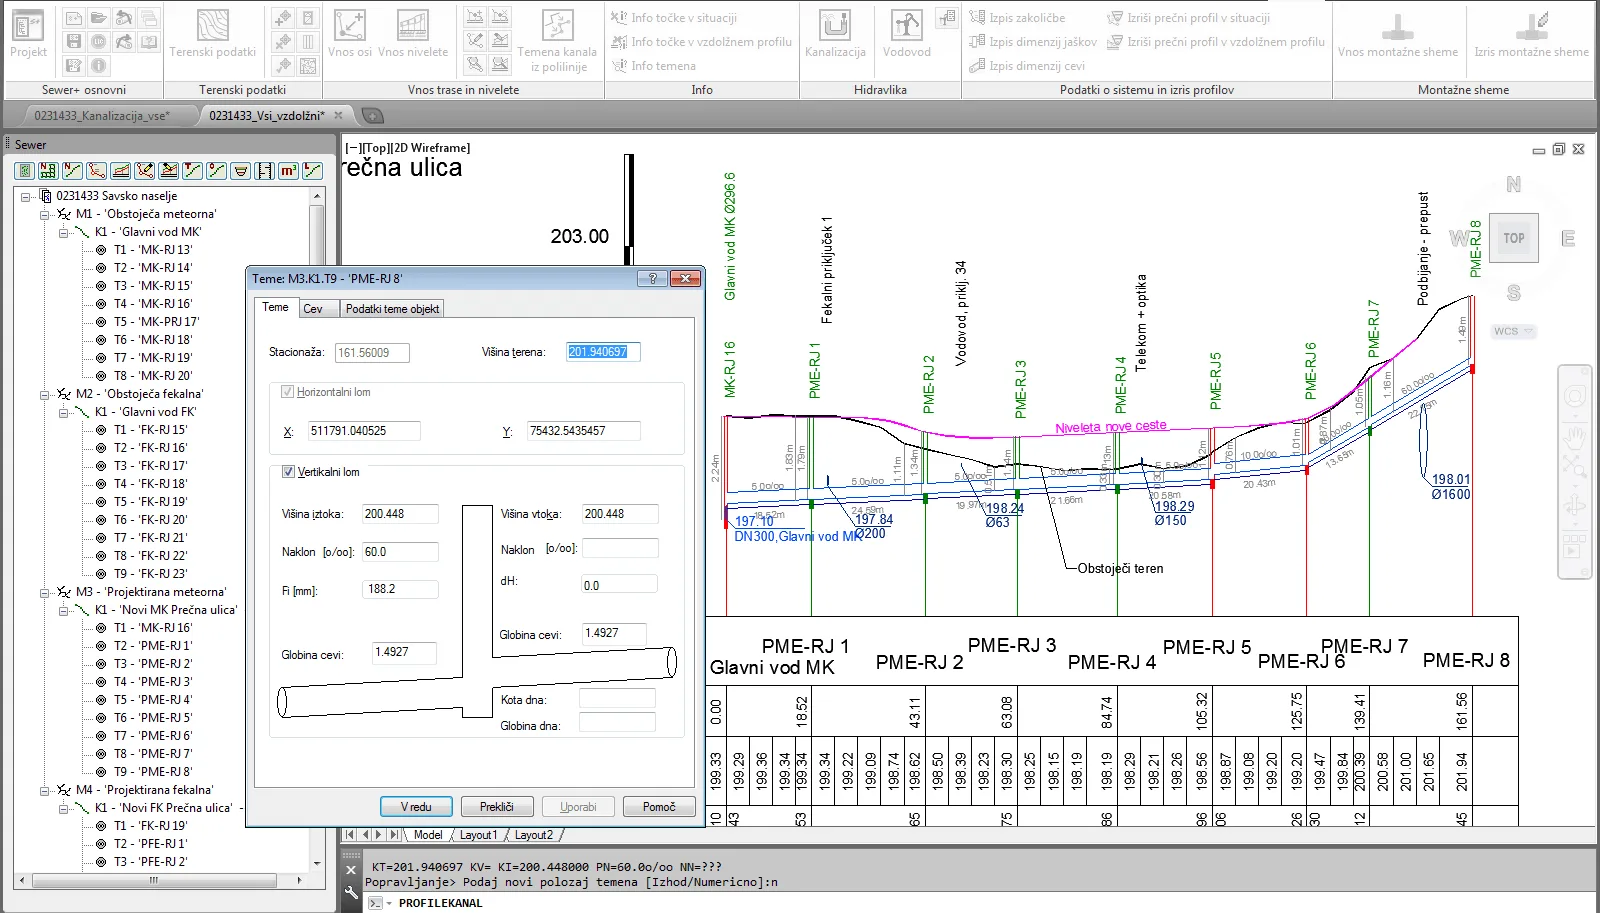Screen dimensions: 1600x913
Task: Click the TOP face of view cube
Action: pyautogui.click(x=1513, y=238)
